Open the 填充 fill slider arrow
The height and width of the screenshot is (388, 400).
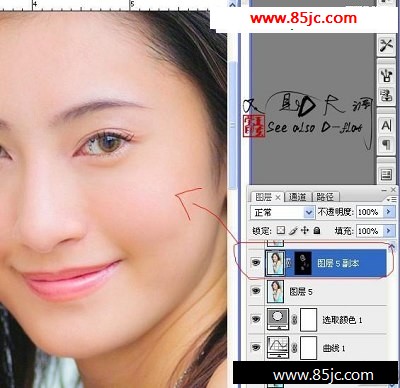point(388,230)
